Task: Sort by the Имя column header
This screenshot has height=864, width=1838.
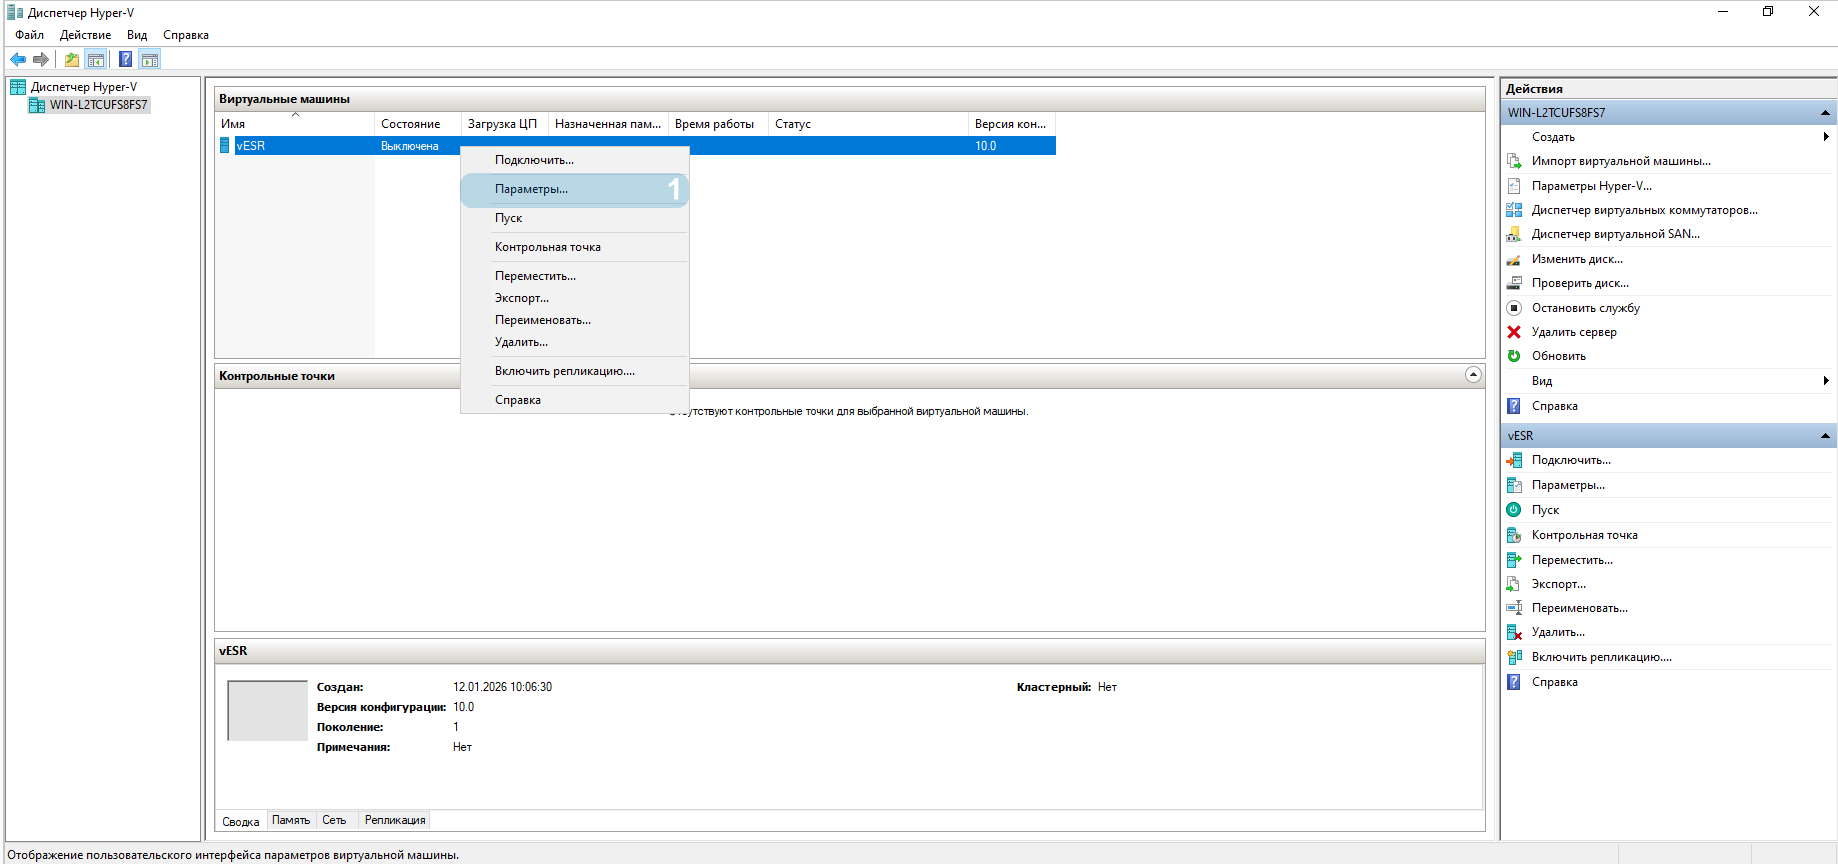Action: point(295,124)
